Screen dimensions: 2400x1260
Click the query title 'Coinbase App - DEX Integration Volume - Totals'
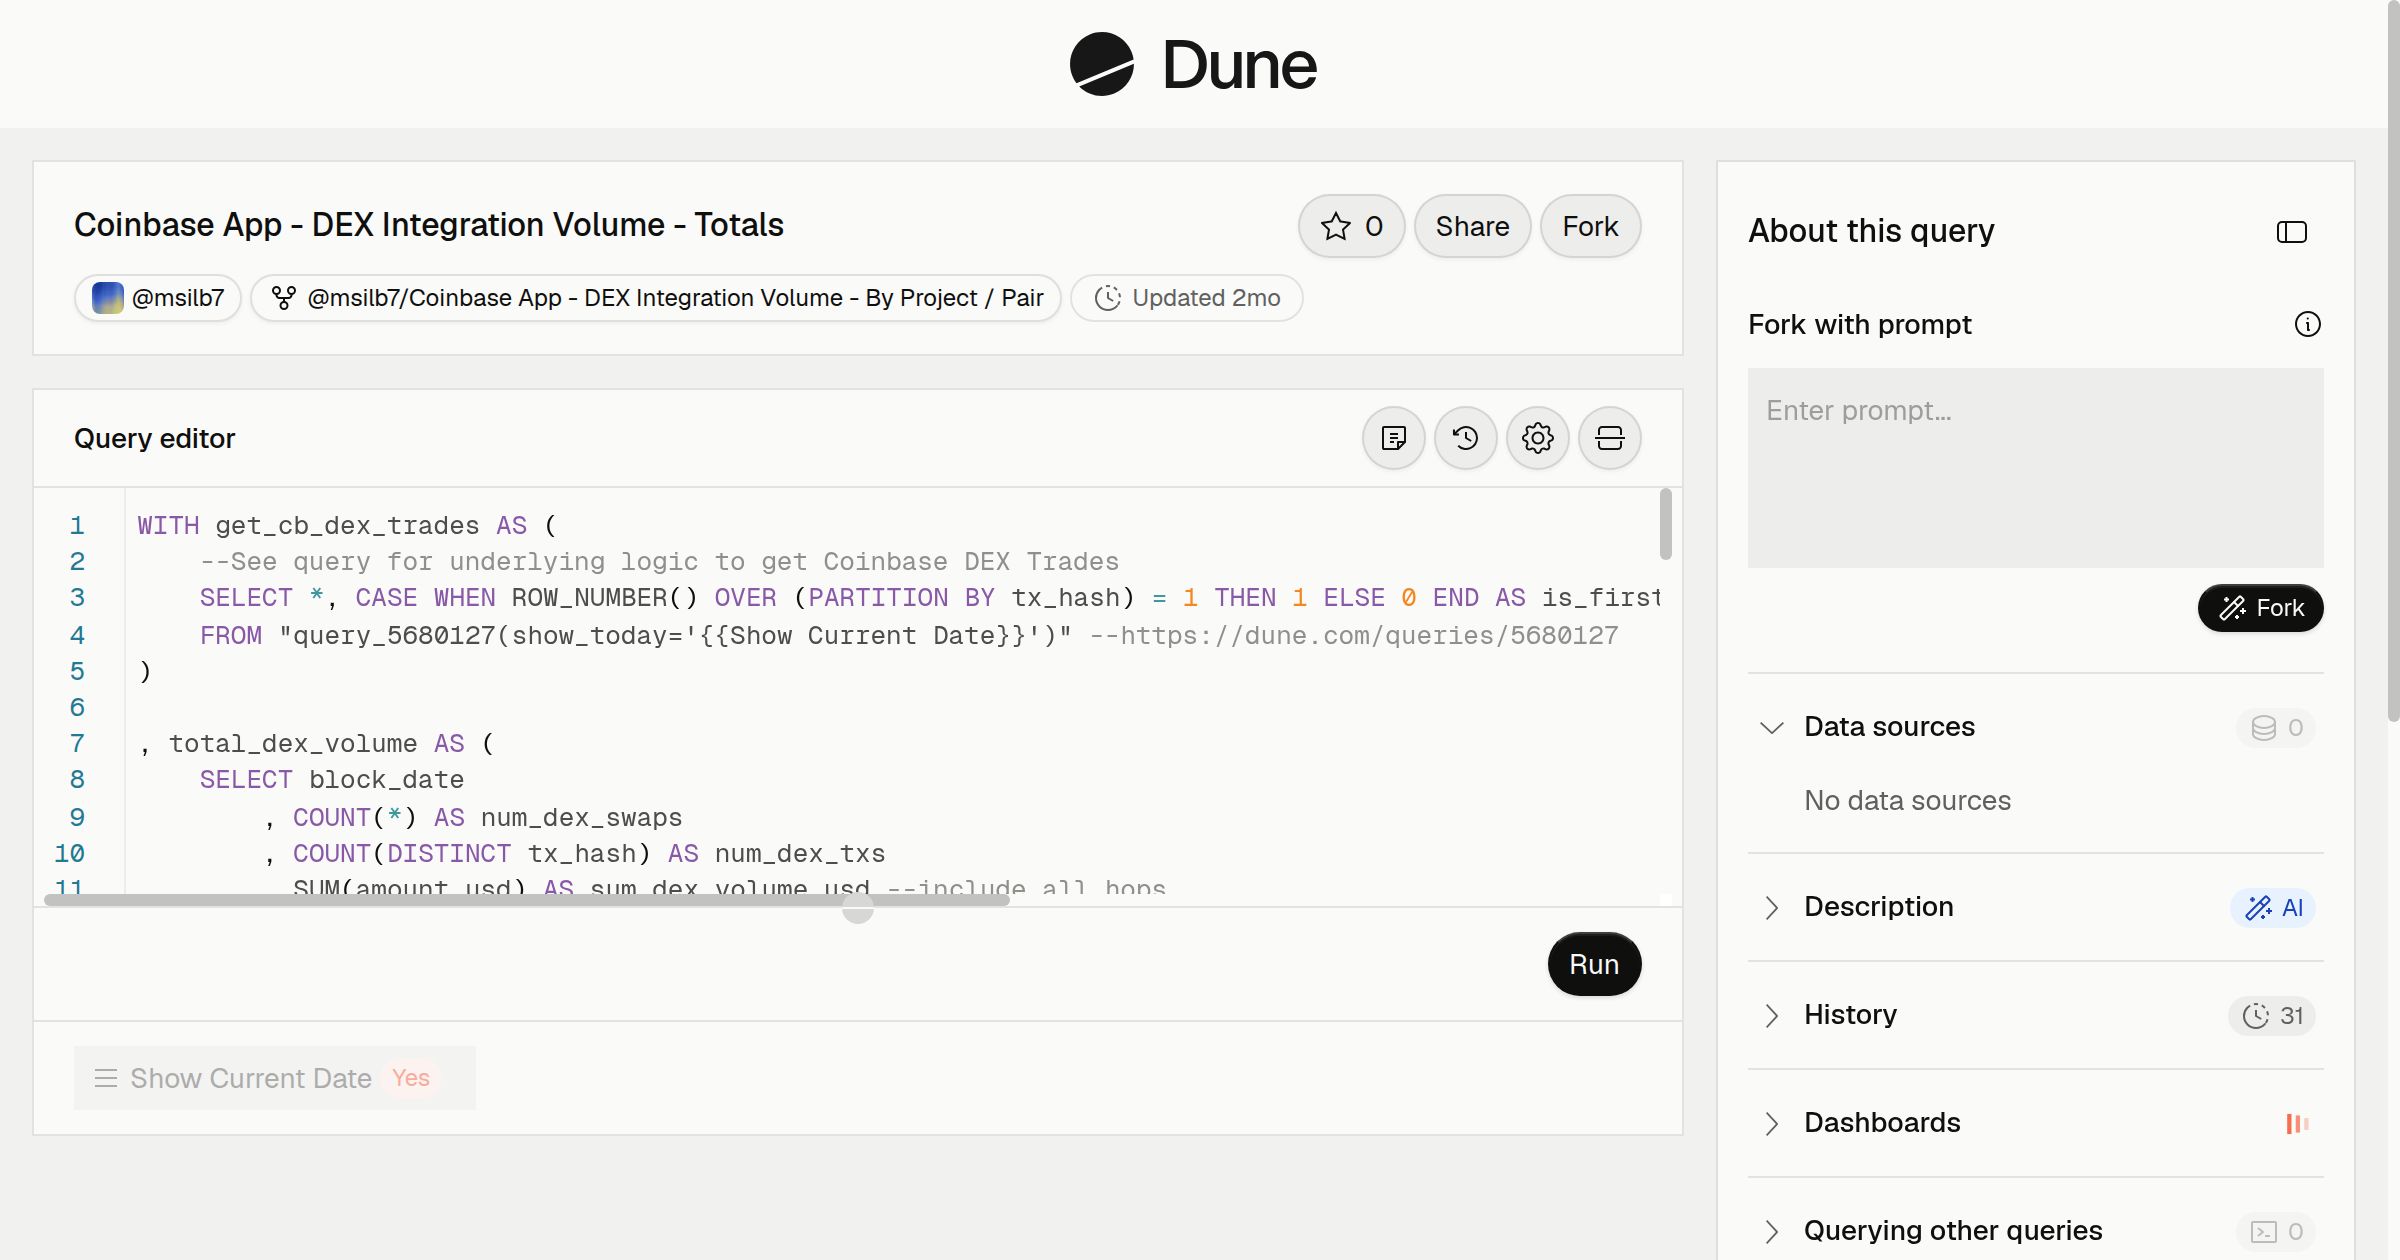coord(429,225)
